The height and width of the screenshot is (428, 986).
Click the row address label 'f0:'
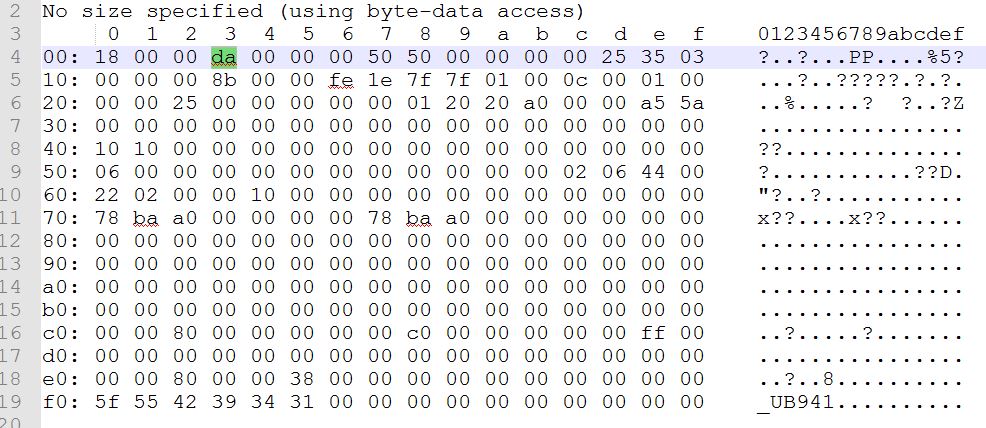[x=61, y=402]
